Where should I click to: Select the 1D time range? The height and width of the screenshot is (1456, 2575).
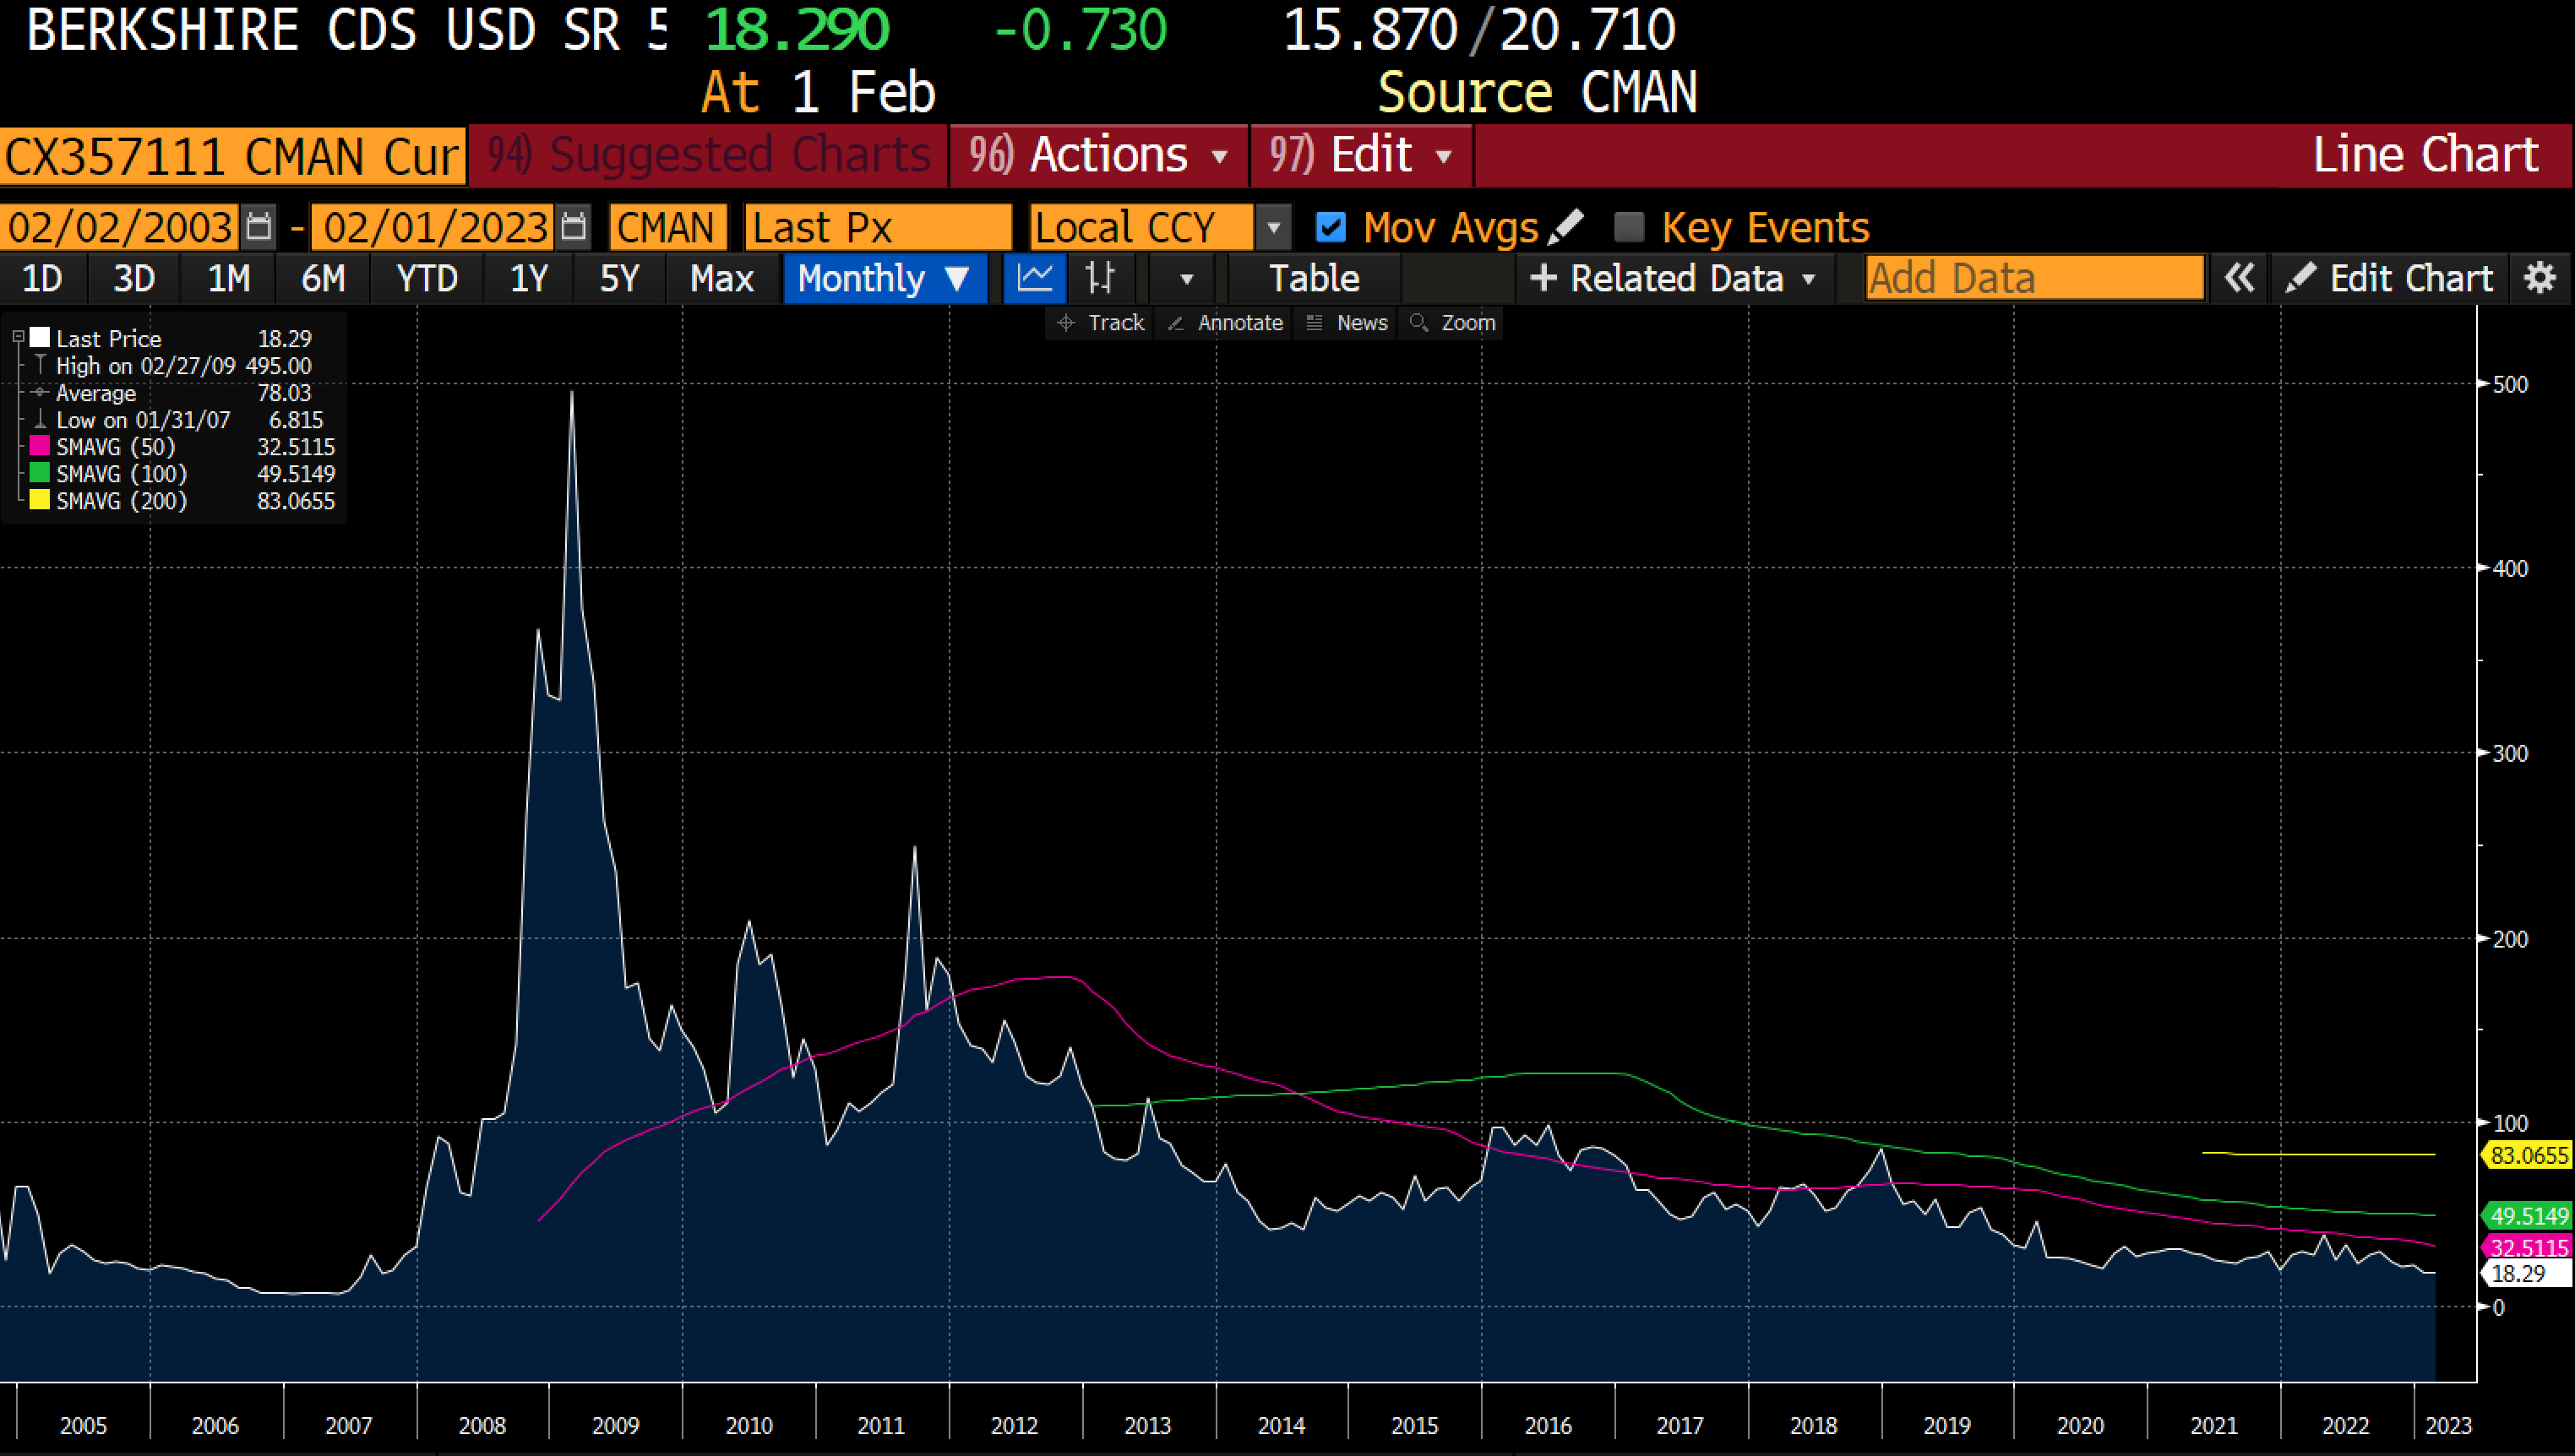[42, 278]
